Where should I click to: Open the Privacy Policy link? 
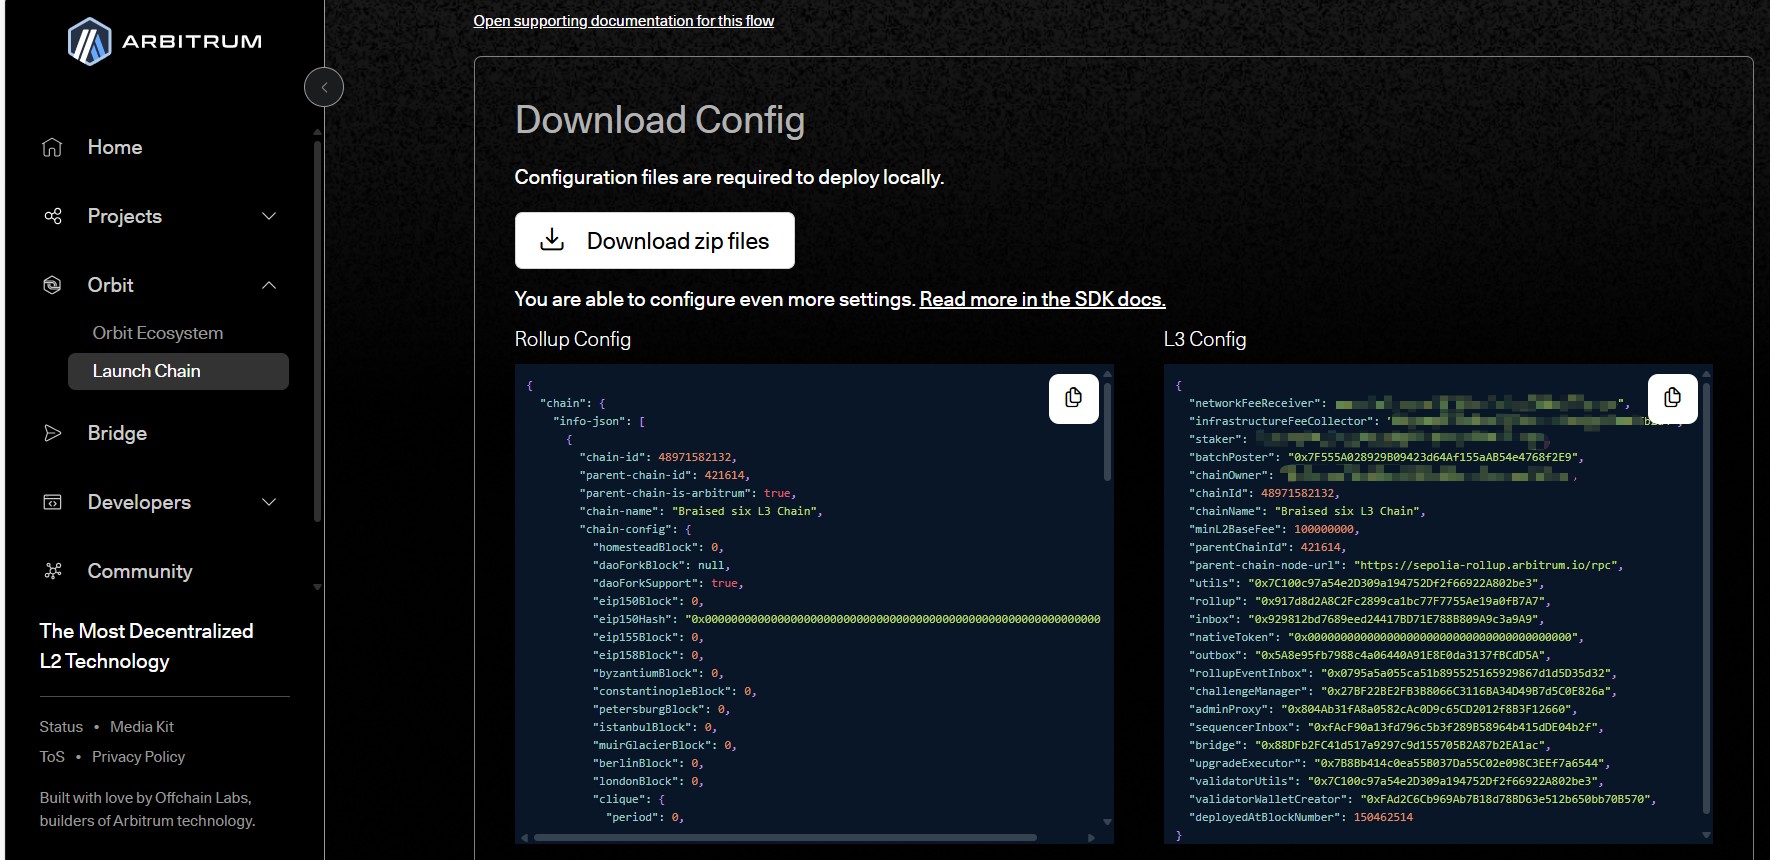click(x=138, y=757)
